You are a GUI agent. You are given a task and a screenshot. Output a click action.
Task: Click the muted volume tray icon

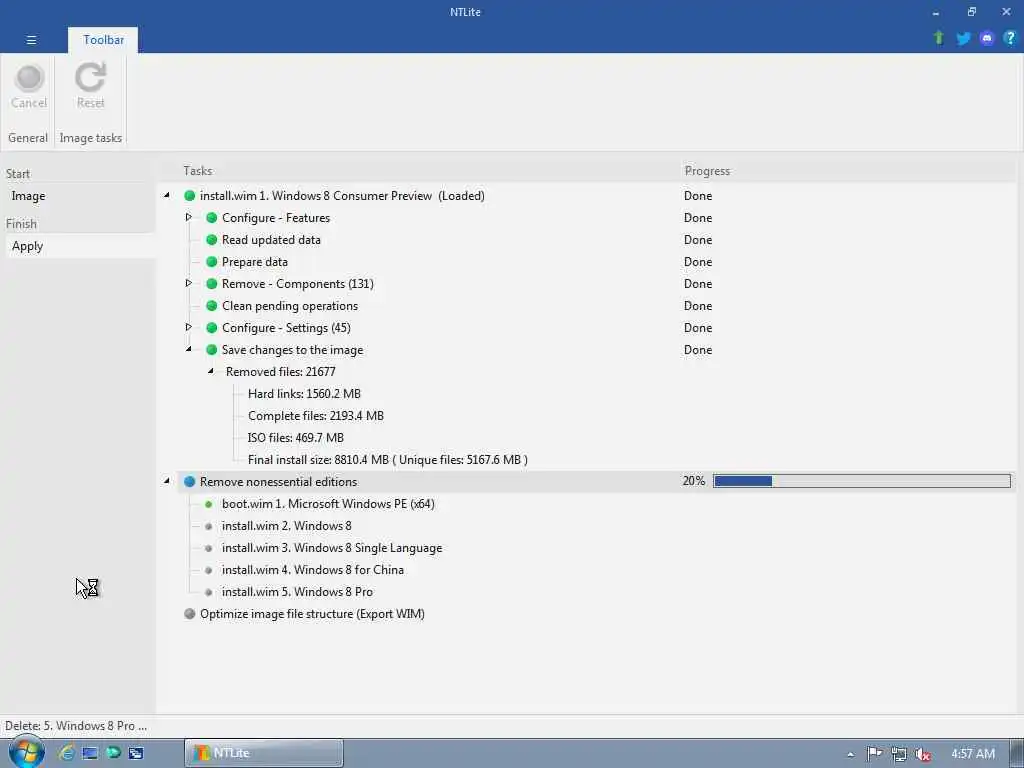click(x=923, y=754)
